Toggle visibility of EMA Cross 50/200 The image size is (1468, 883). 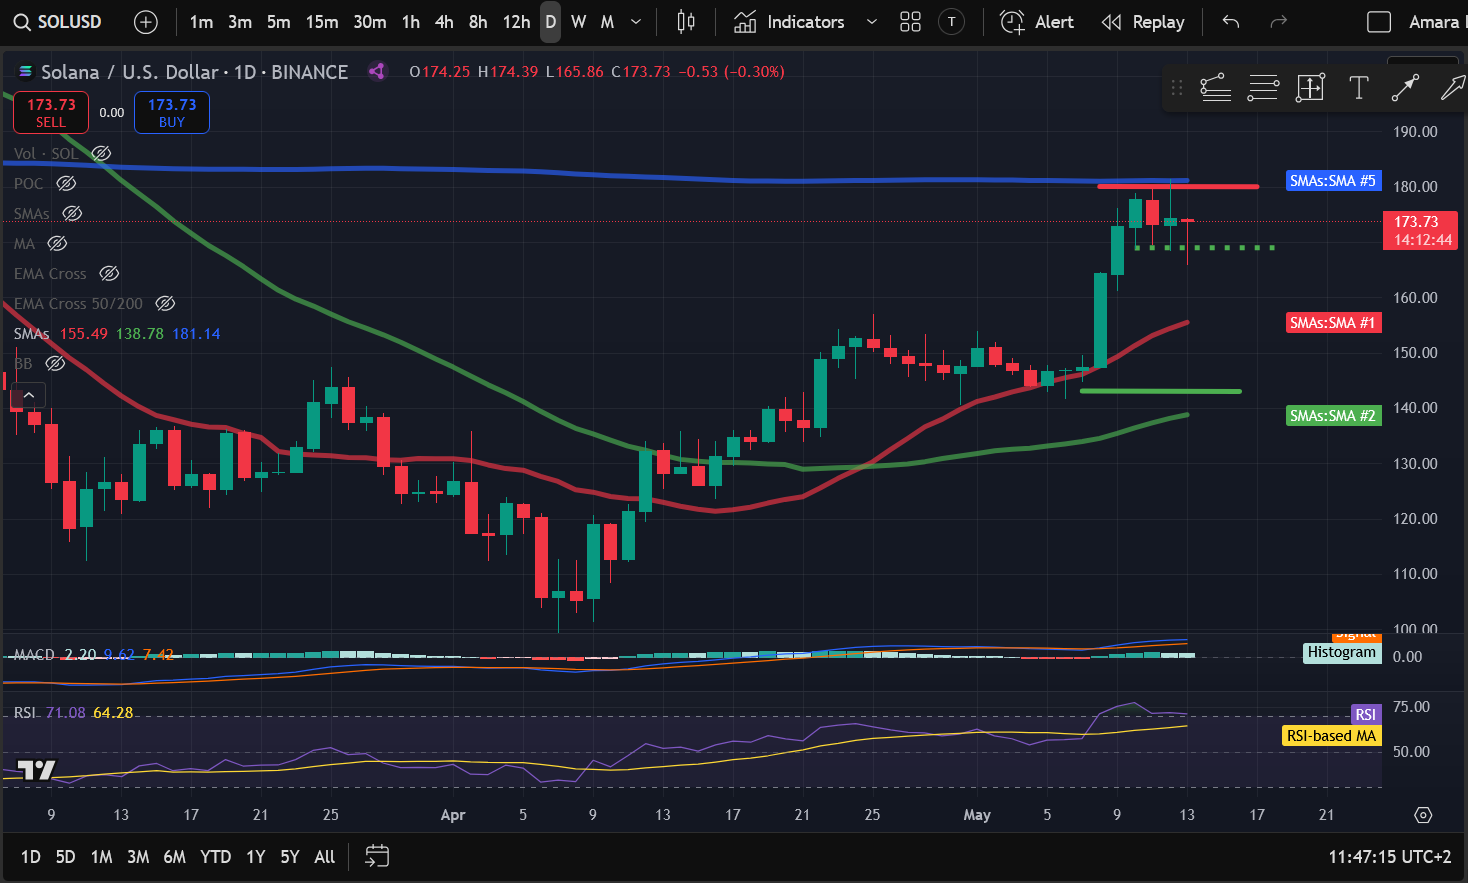tap(166, 303)
